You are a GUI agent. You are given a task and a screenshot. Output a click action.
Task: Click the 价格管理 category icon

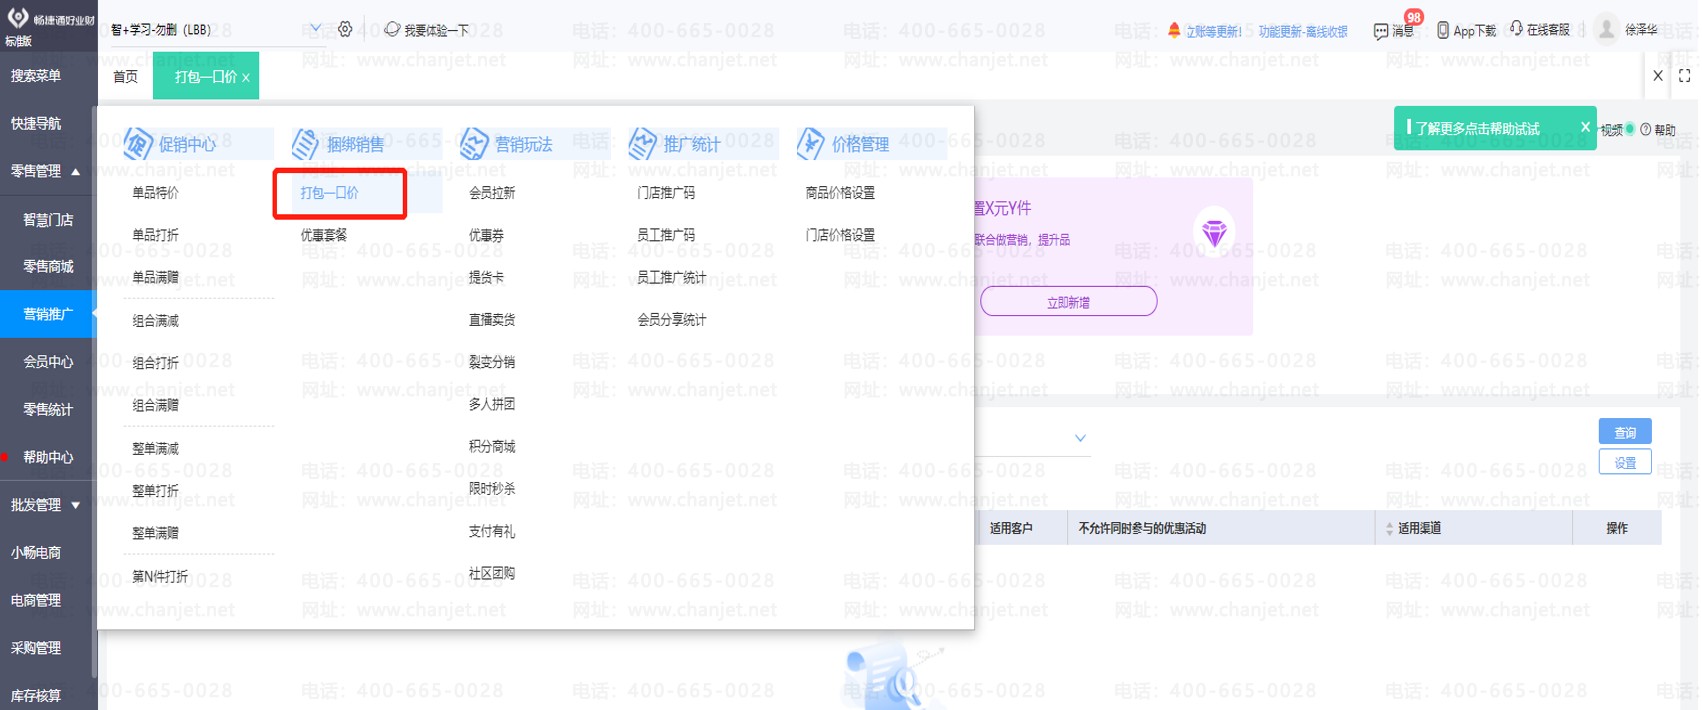click(x=810, y=144)
